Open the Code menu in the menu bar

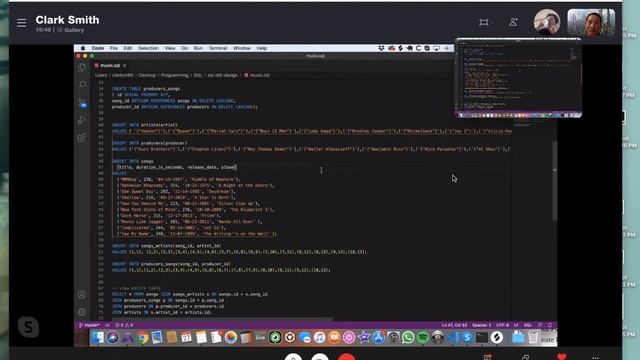pos(98,48)
